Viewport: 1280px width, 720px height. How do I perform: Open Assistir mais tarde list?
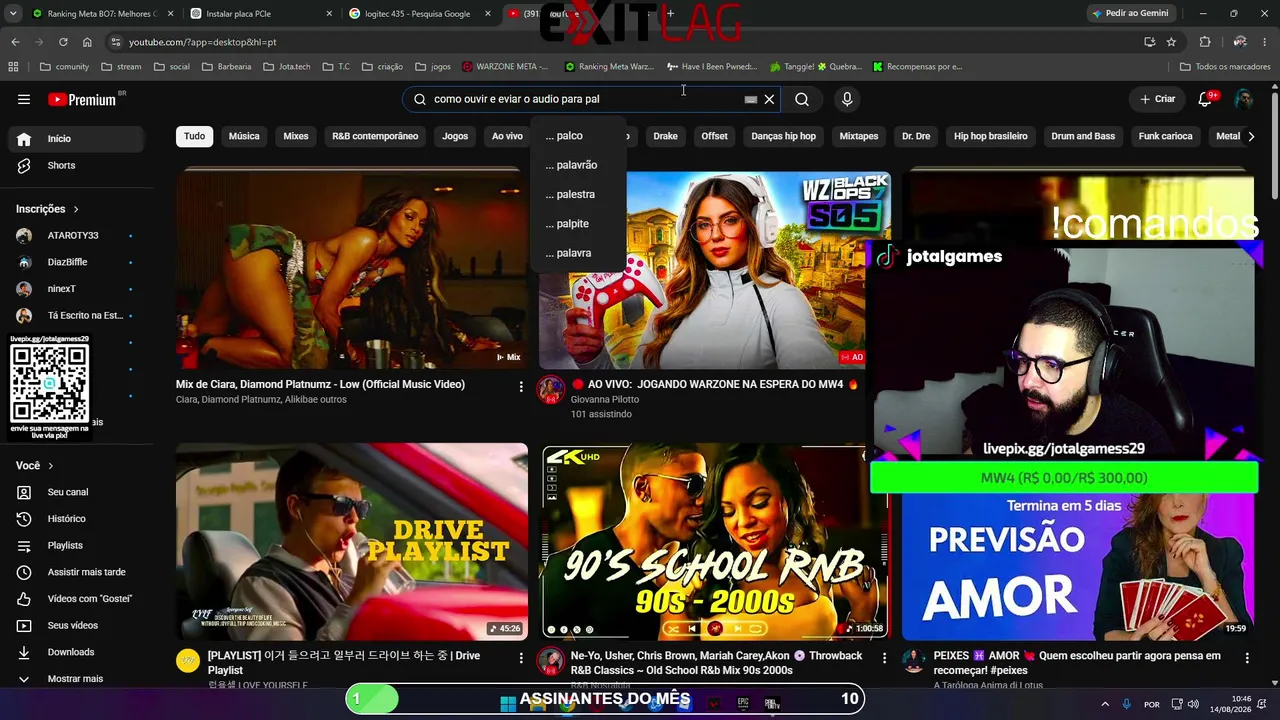coord(78,572)
